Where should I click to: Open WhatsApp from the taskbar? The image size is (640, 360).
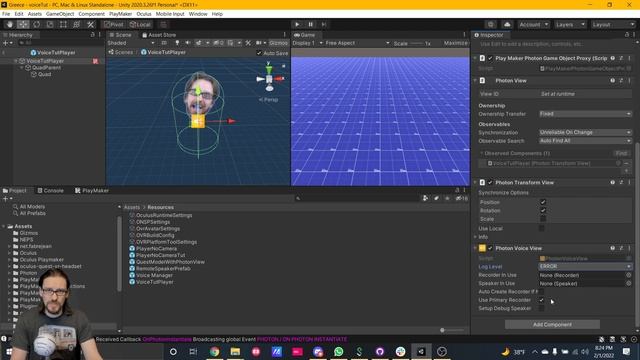338,351
